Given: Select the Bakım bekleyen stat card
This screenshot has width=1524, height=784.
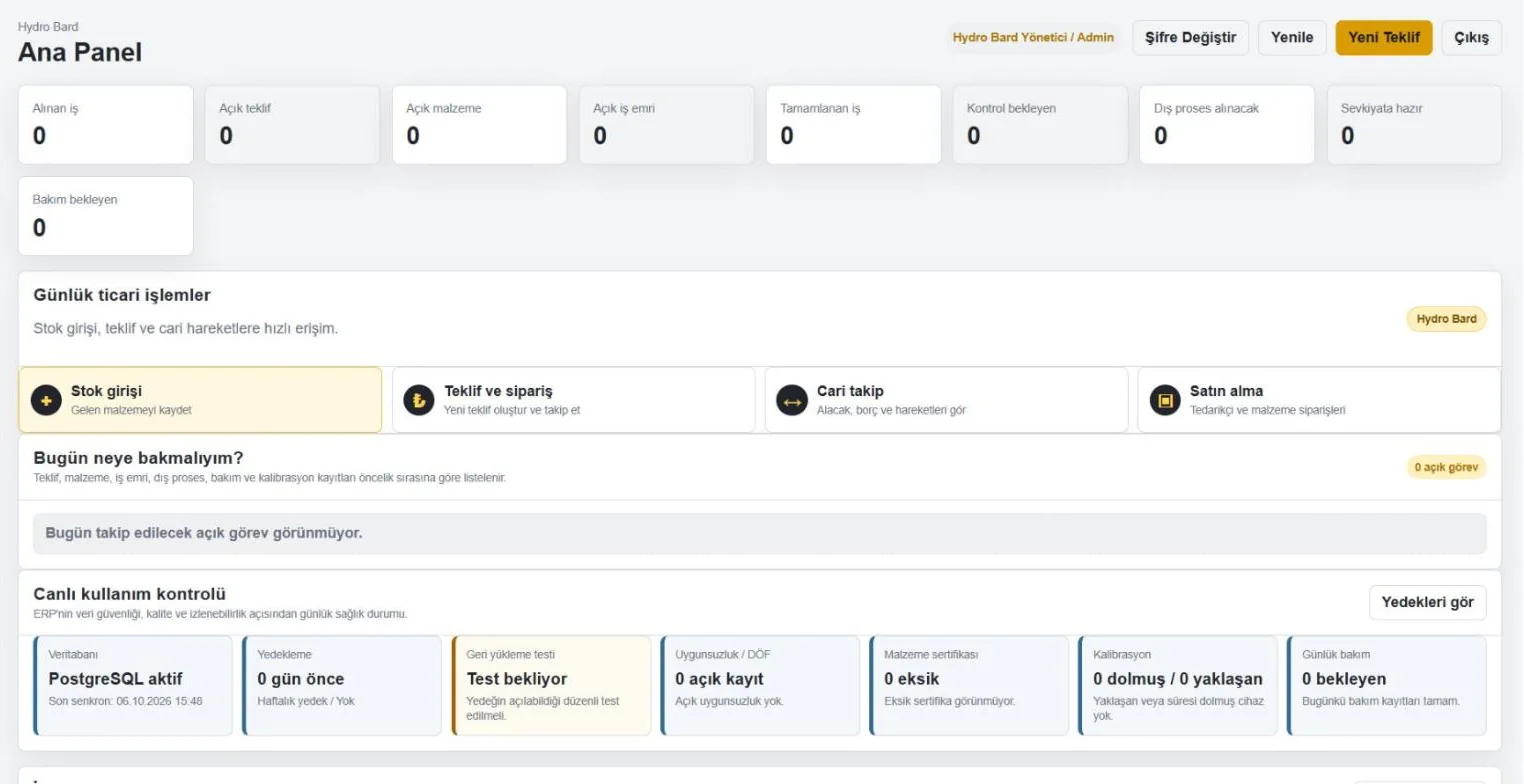Looking at the screenshot, I should 106,216.
